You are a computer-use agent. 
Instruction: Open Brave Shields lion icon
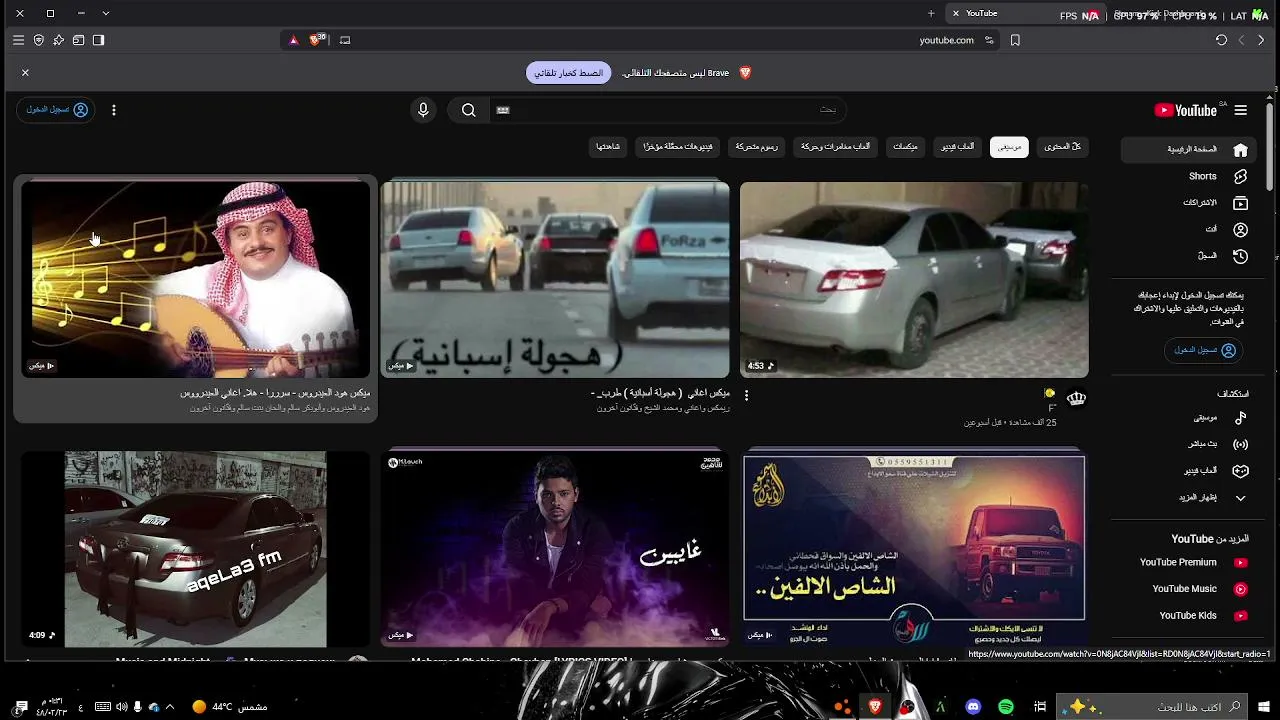click(316, 40)
